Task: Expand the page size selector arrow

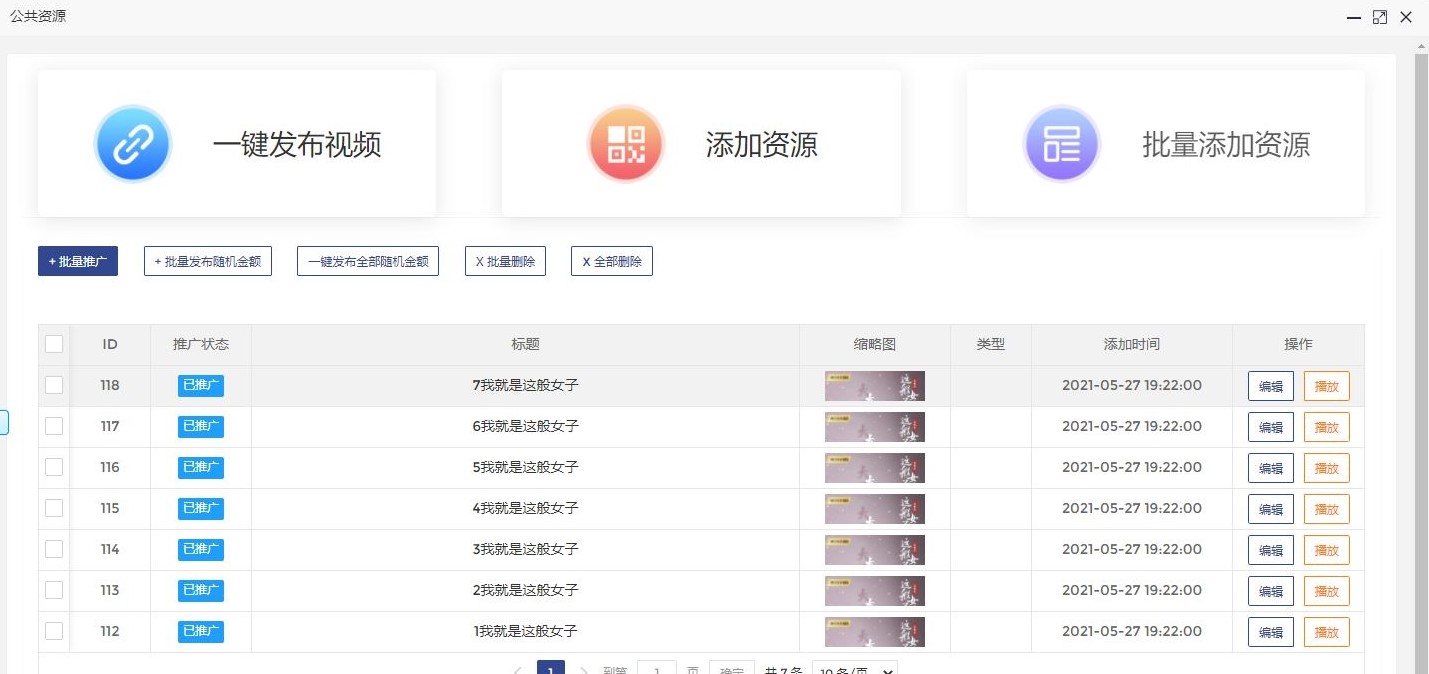Action: [x=888, y=670]
